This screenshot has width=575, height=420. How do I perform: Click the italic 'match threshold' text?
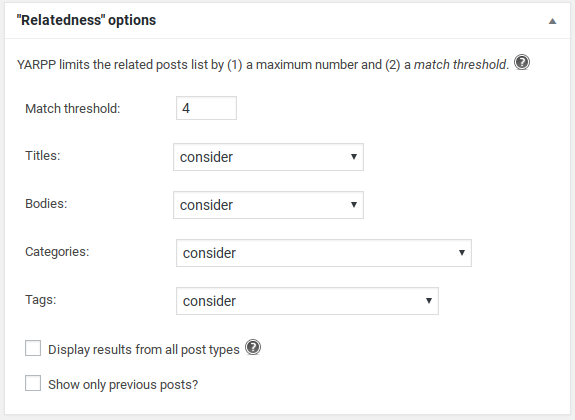coord(460,65)
